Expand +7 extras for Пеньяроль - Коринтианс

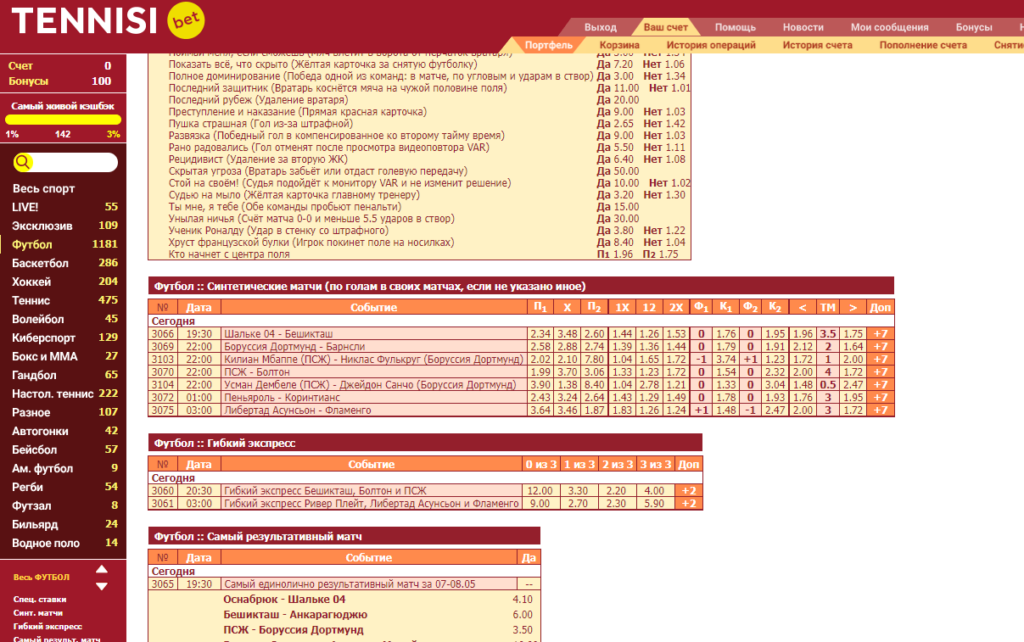tap(880, 397)
